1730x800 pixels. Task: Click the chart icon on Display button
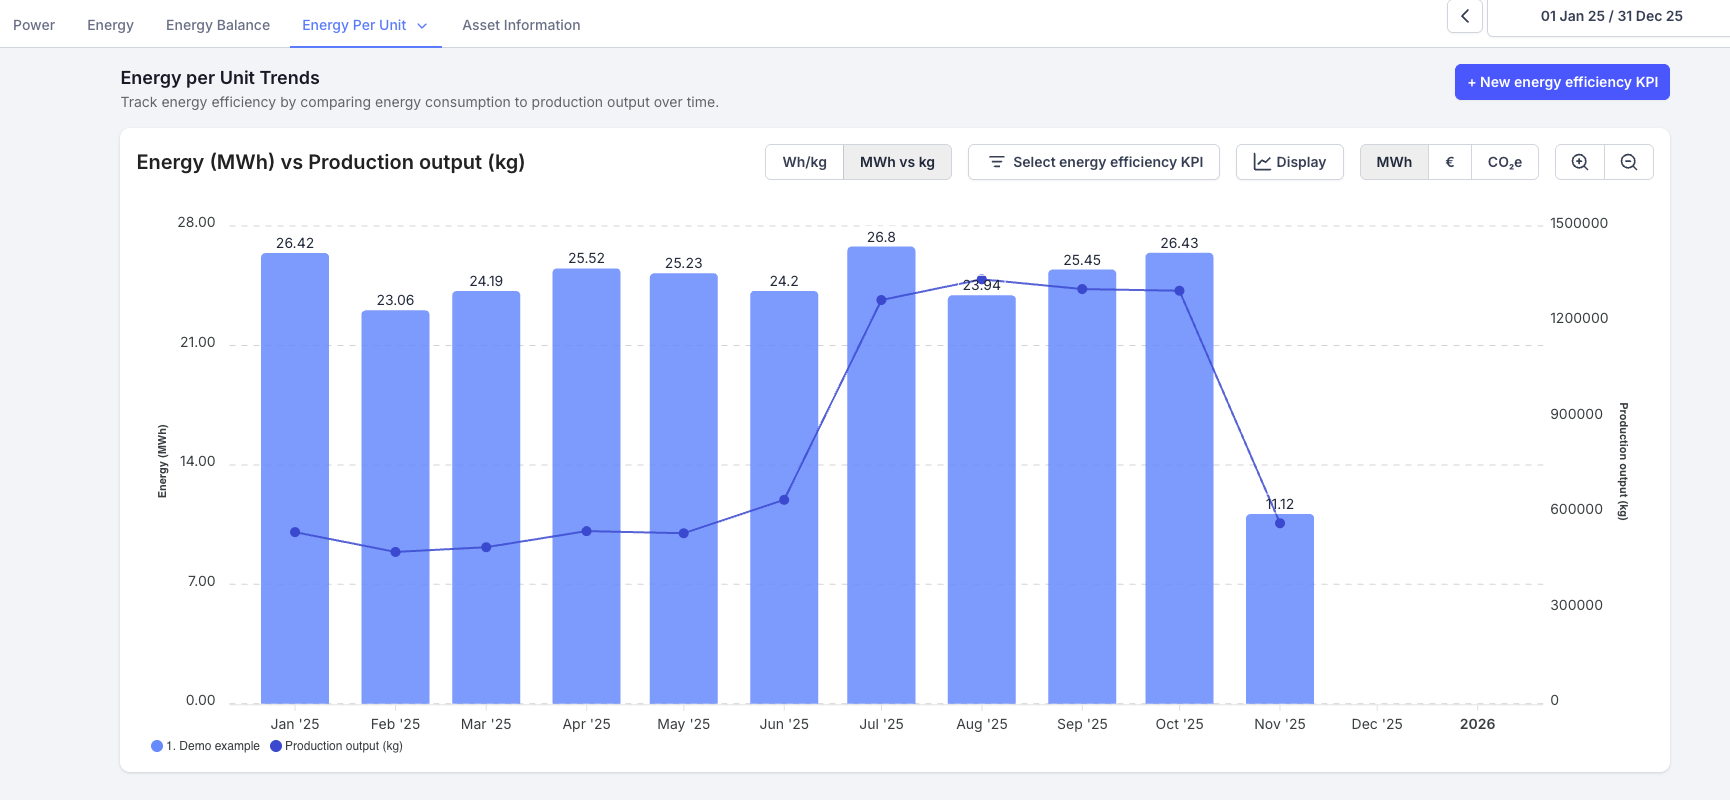click(x=1262, y=162)
